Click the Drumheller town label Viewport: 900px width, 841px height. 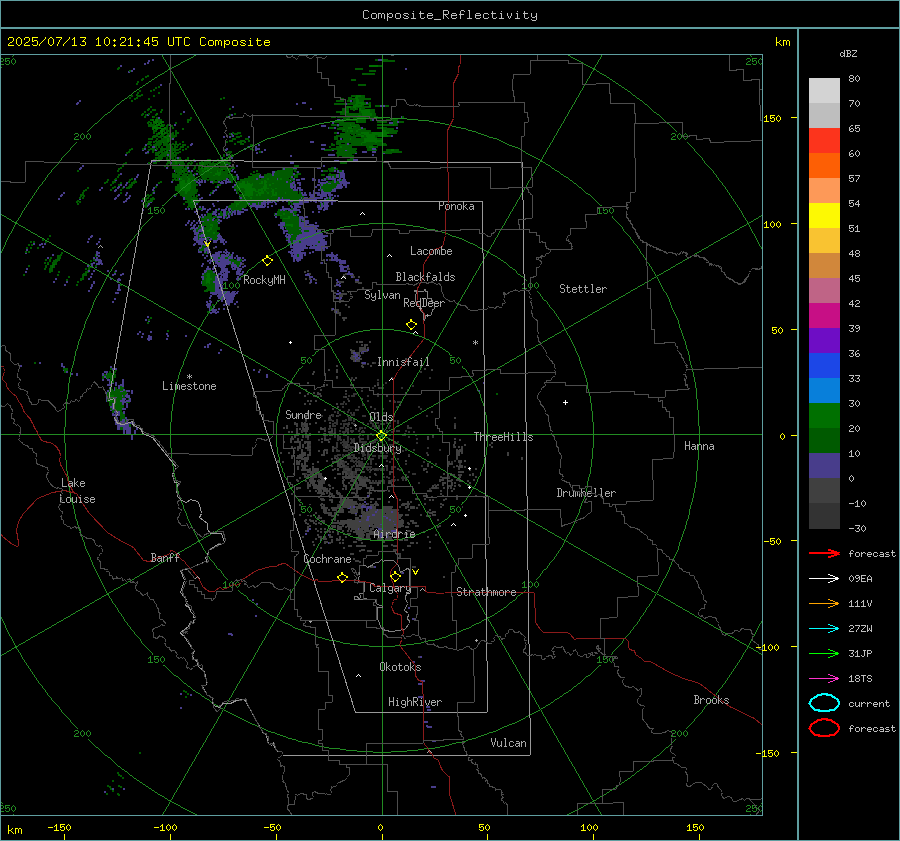(x=586, y=493)
